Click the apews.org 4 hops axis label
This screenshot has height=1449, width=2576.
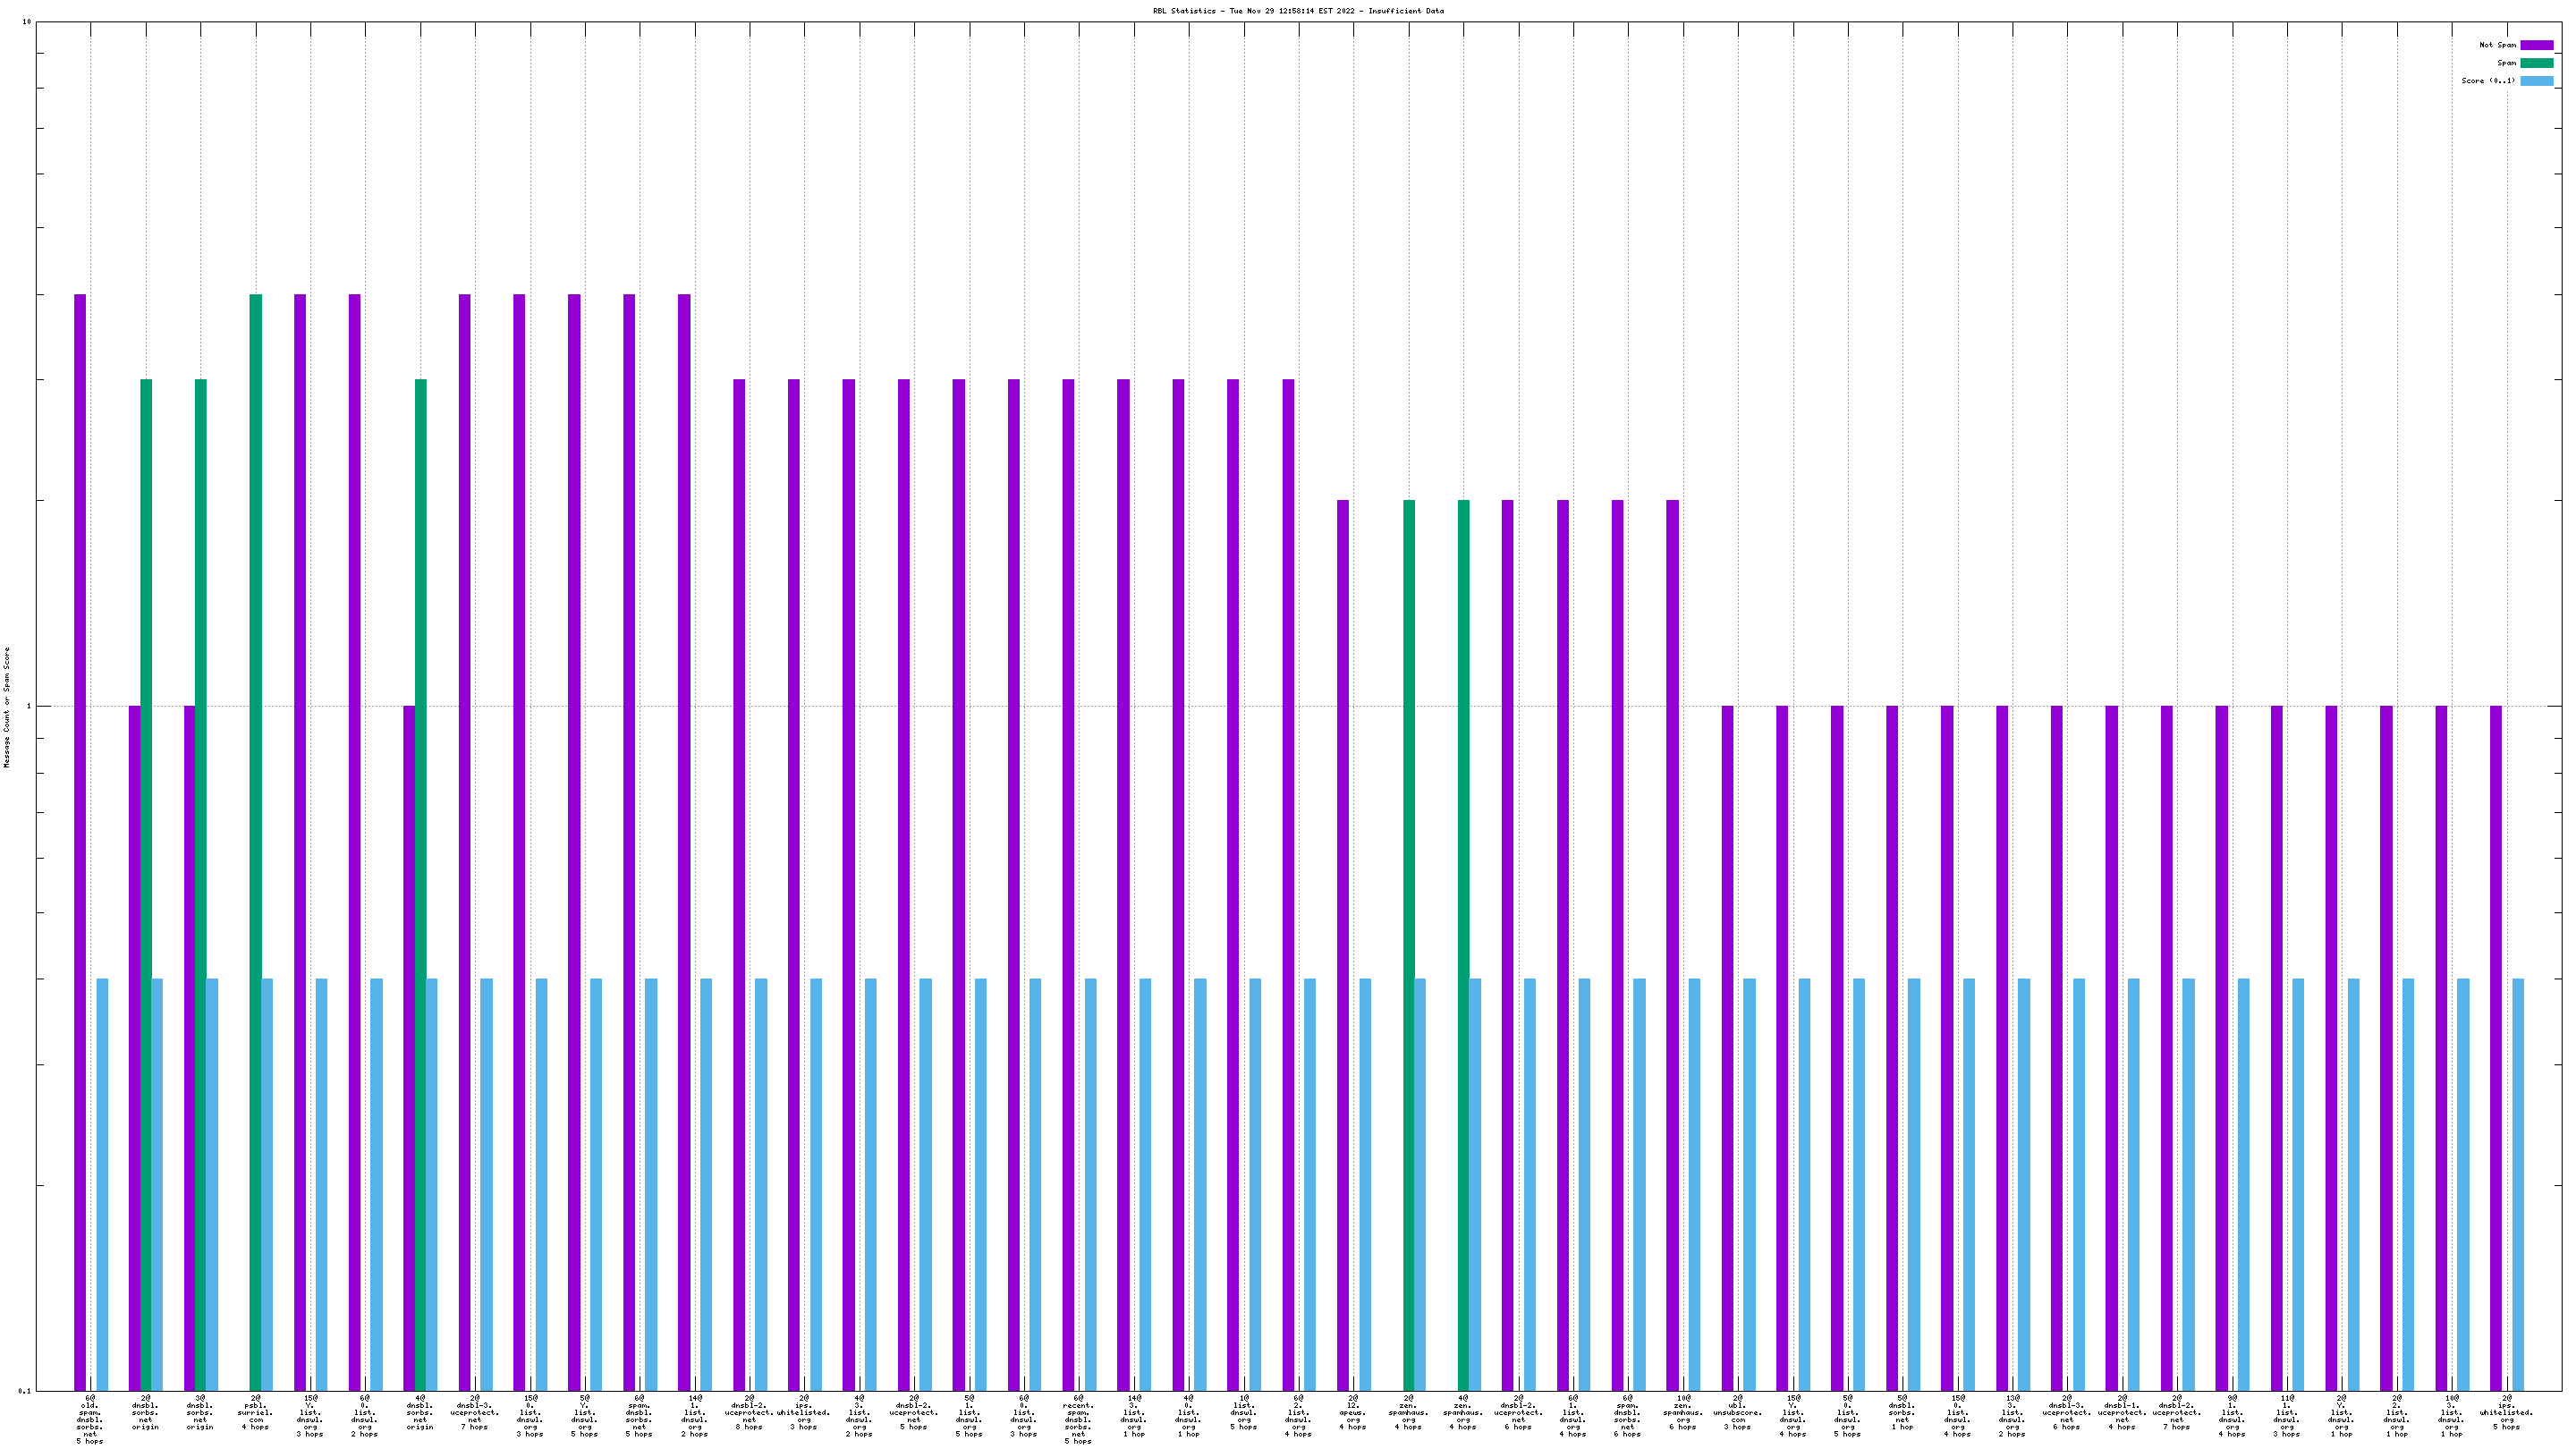[1353, 1412]
